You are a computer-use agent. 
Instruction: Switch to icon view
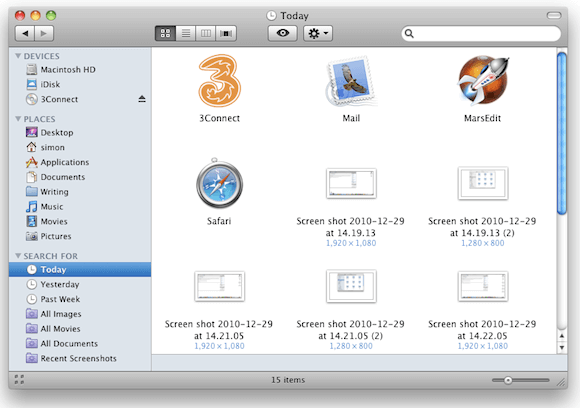pos(165,33)
